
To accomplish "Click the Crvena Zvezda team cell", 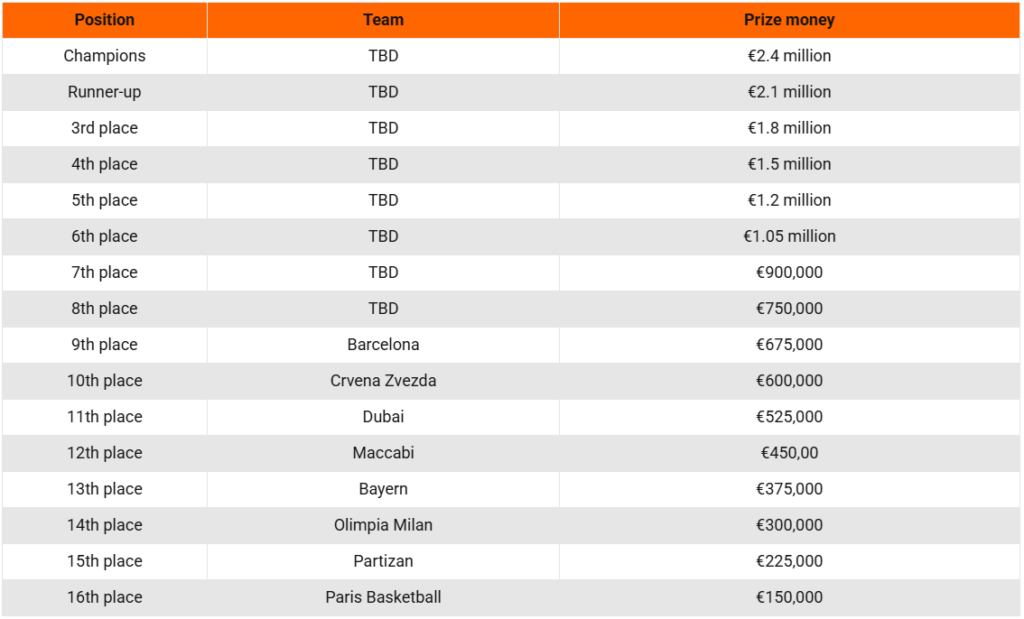I will tap(383, 380).
